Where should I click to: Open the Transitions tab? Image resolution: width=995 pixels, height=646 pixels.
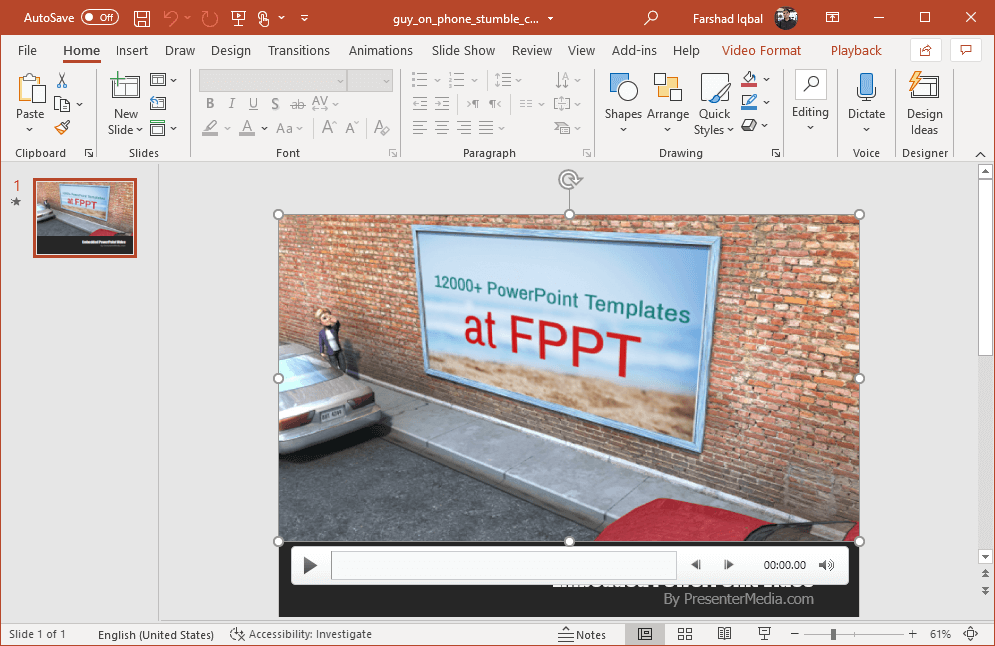tap(298, 50)
